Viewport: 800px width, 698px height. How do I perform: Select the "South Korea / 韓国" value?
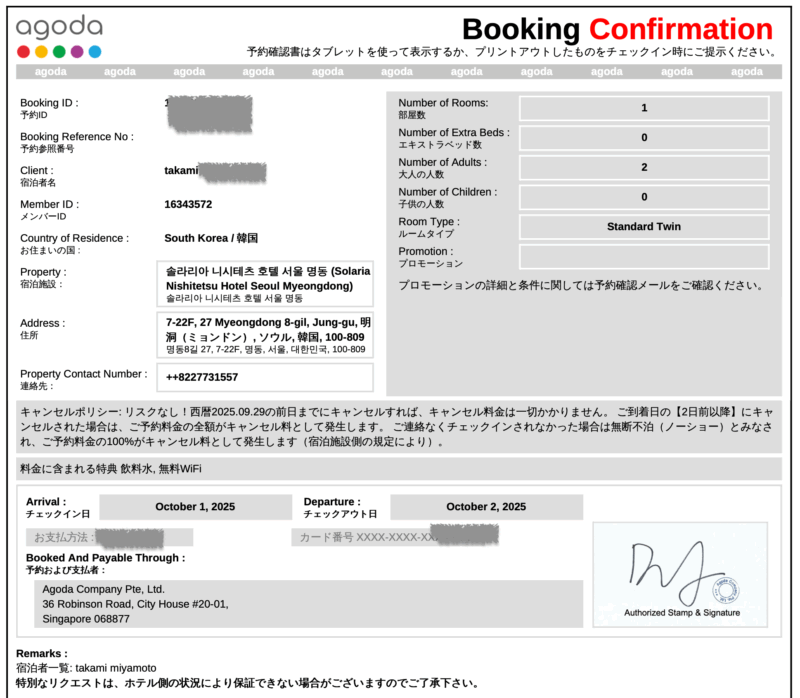(x=211, y=238)
